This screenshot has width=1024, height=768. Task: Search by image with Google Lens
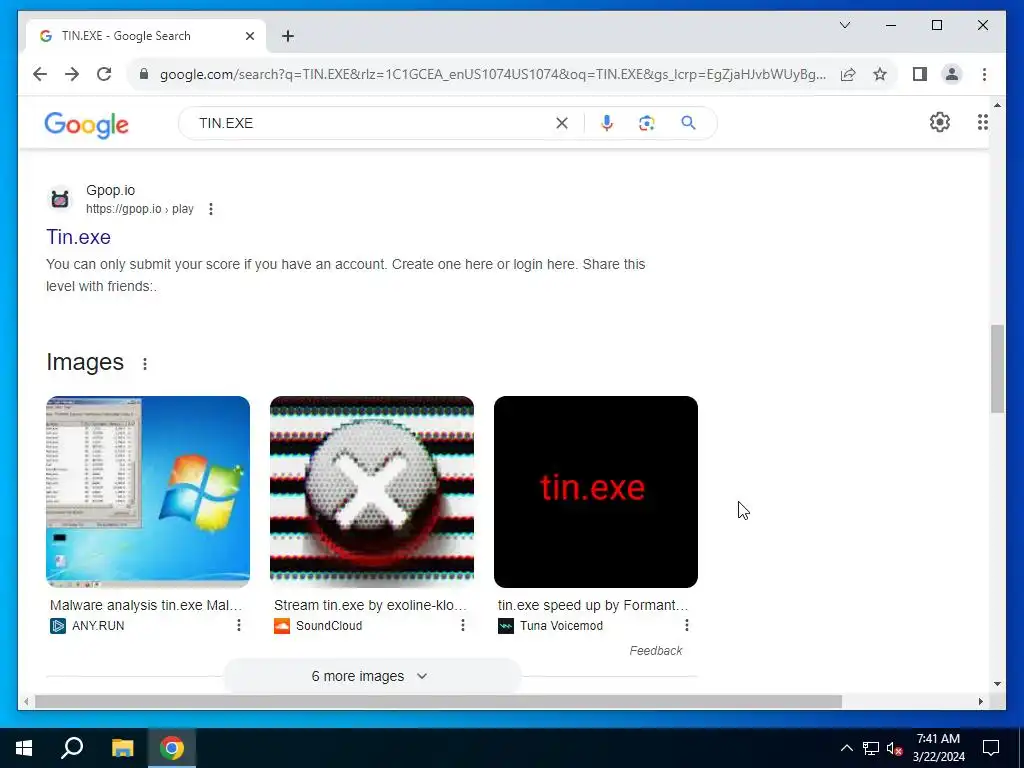pyautogui.click(x=647, y=123)
